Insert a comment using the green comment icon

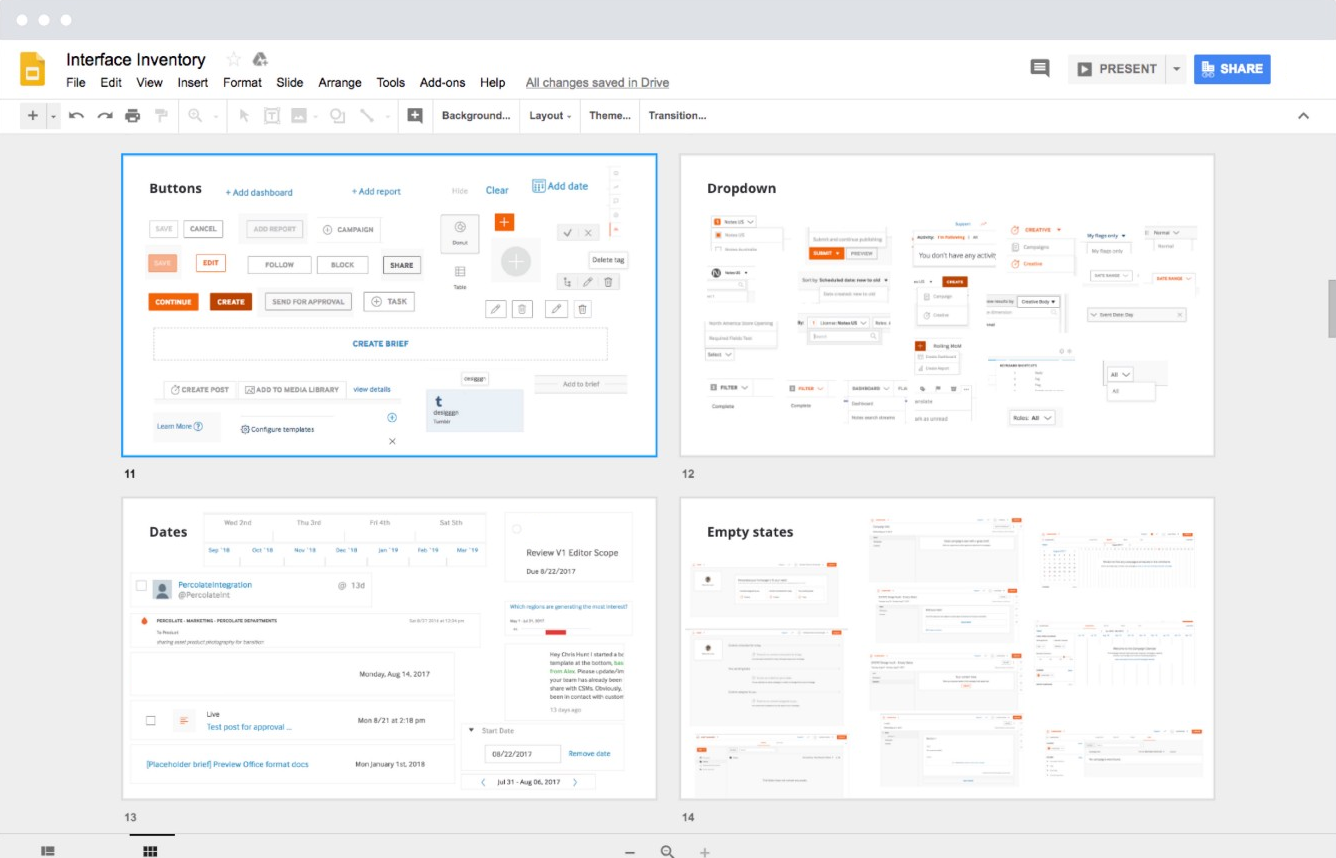pos(414,115)
